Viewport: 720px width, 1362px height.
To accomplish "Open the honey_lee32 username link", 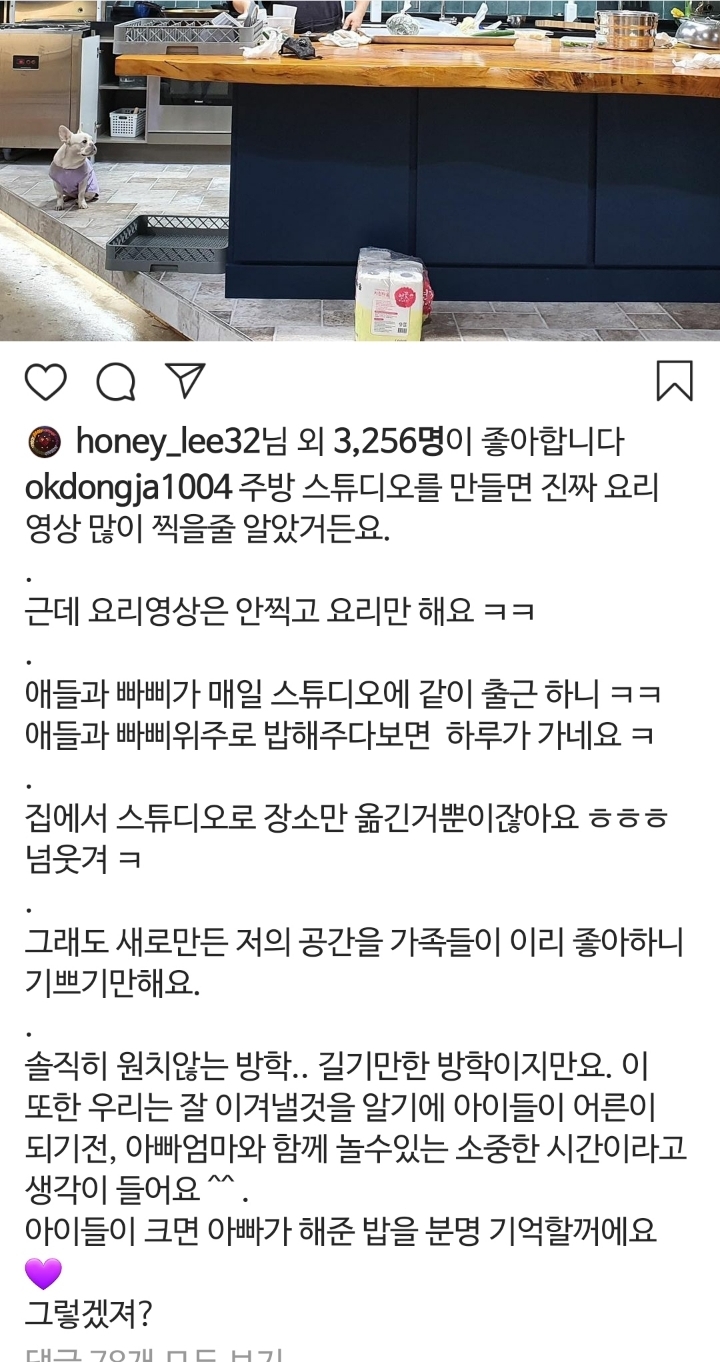I will click(167, 441).
